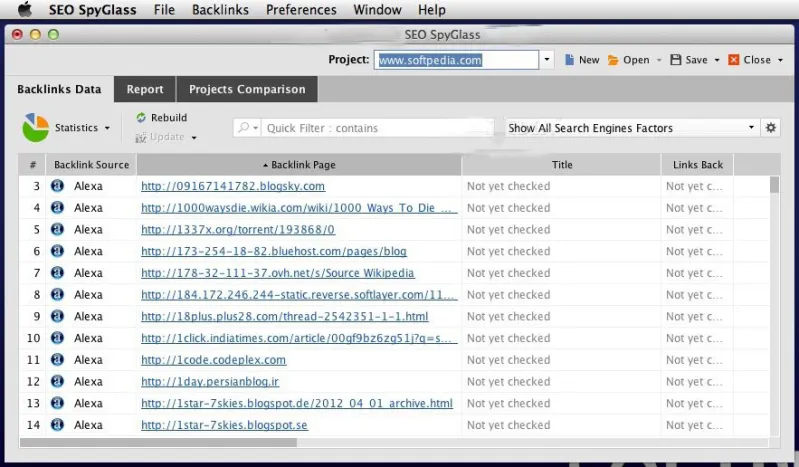Screen dimensions: 799x467
Task: Open the 09167141782.blogsky.com link
Action: 233,186
